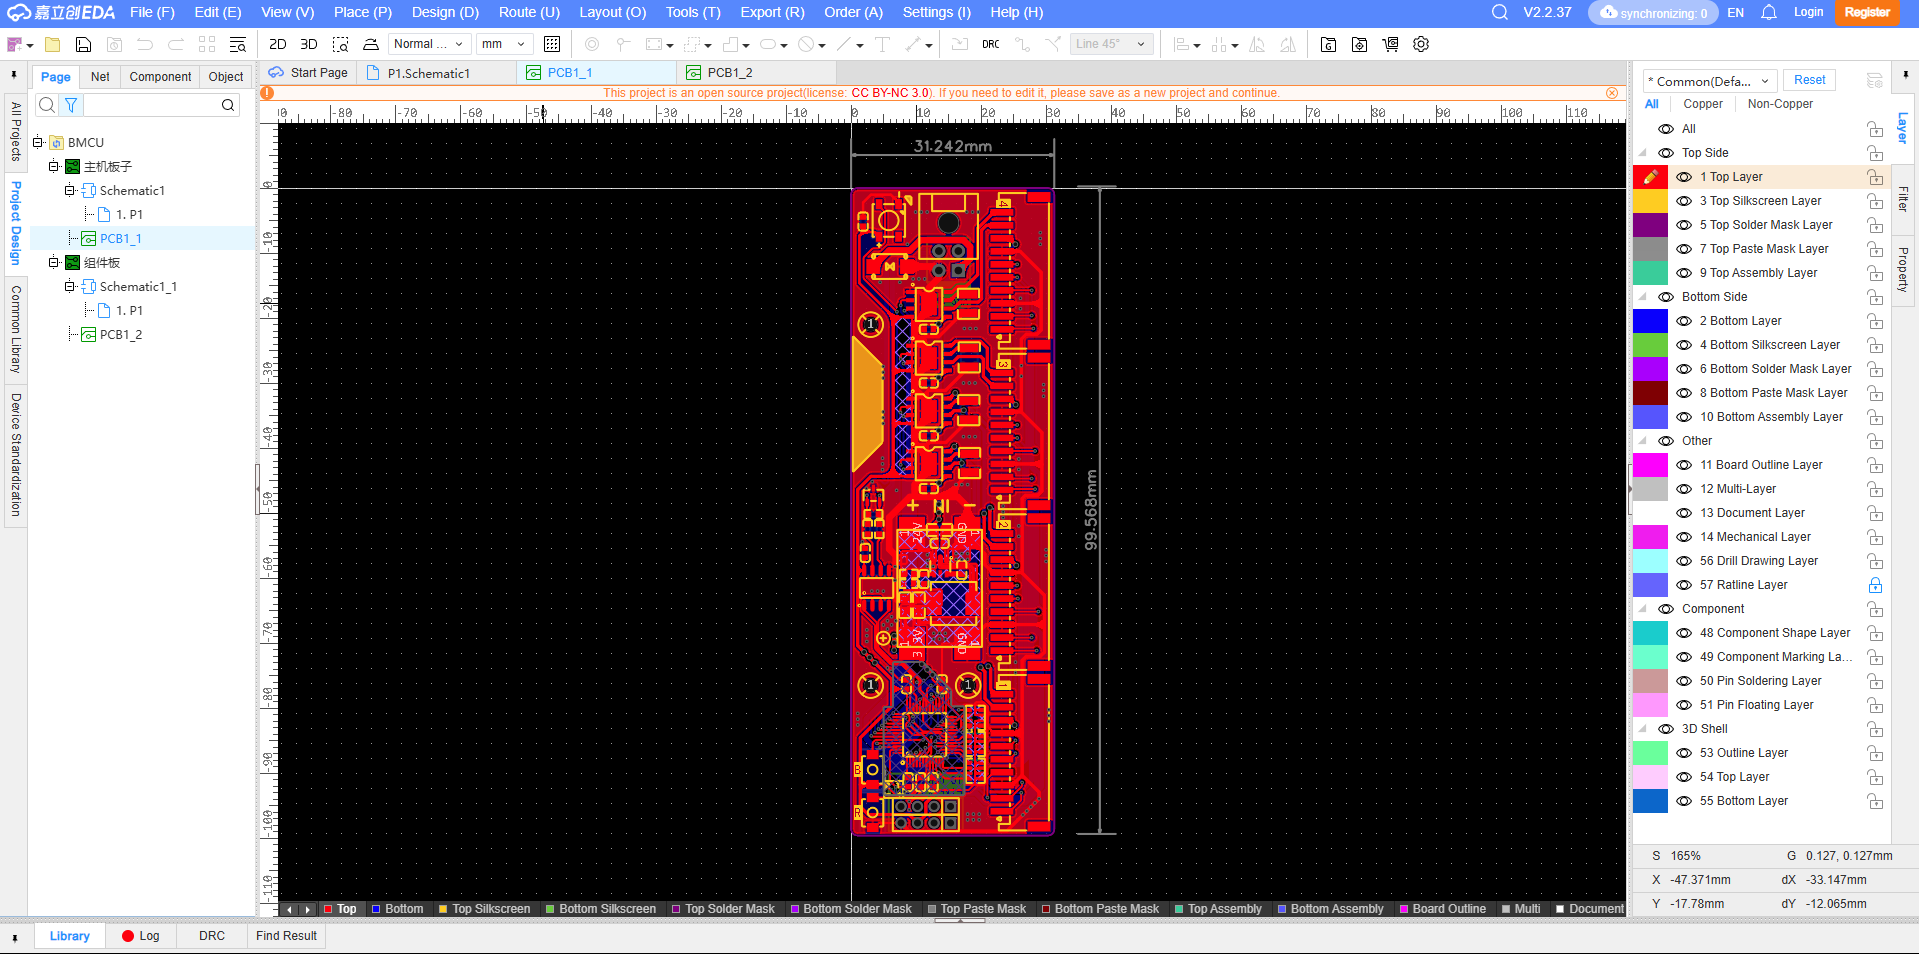Open the PCB order cart icon
Screen dimensions: 1919x954
[x=1390, y=44]
